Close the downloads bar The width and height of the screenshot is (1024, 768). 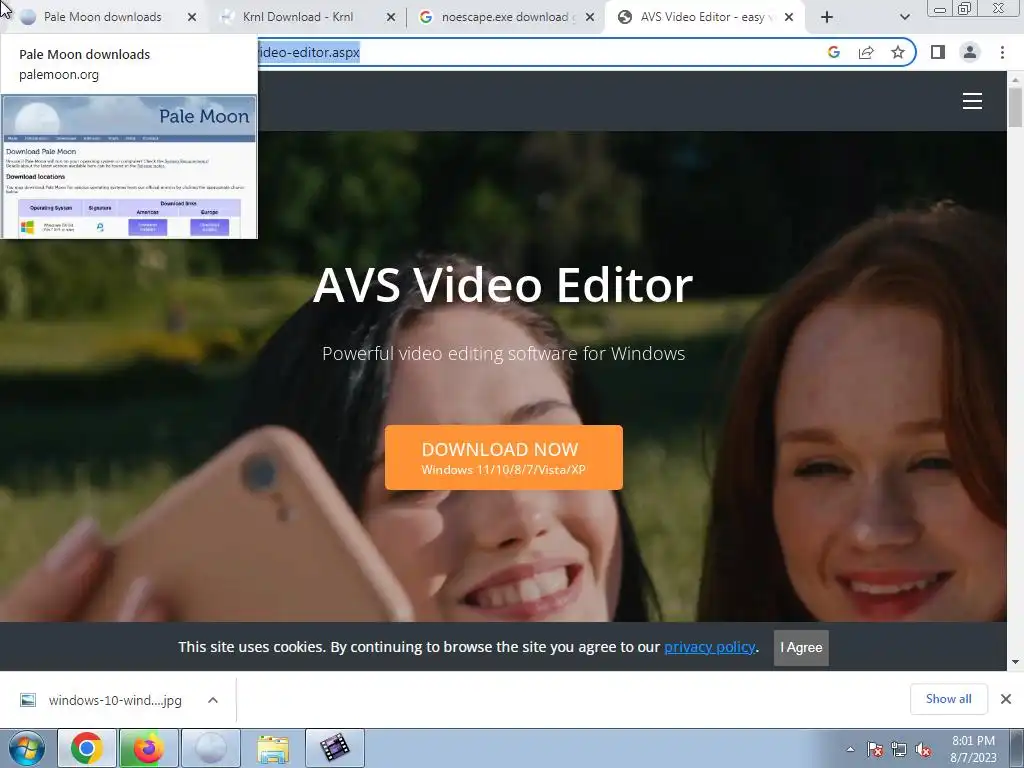tap(1006, 699)
